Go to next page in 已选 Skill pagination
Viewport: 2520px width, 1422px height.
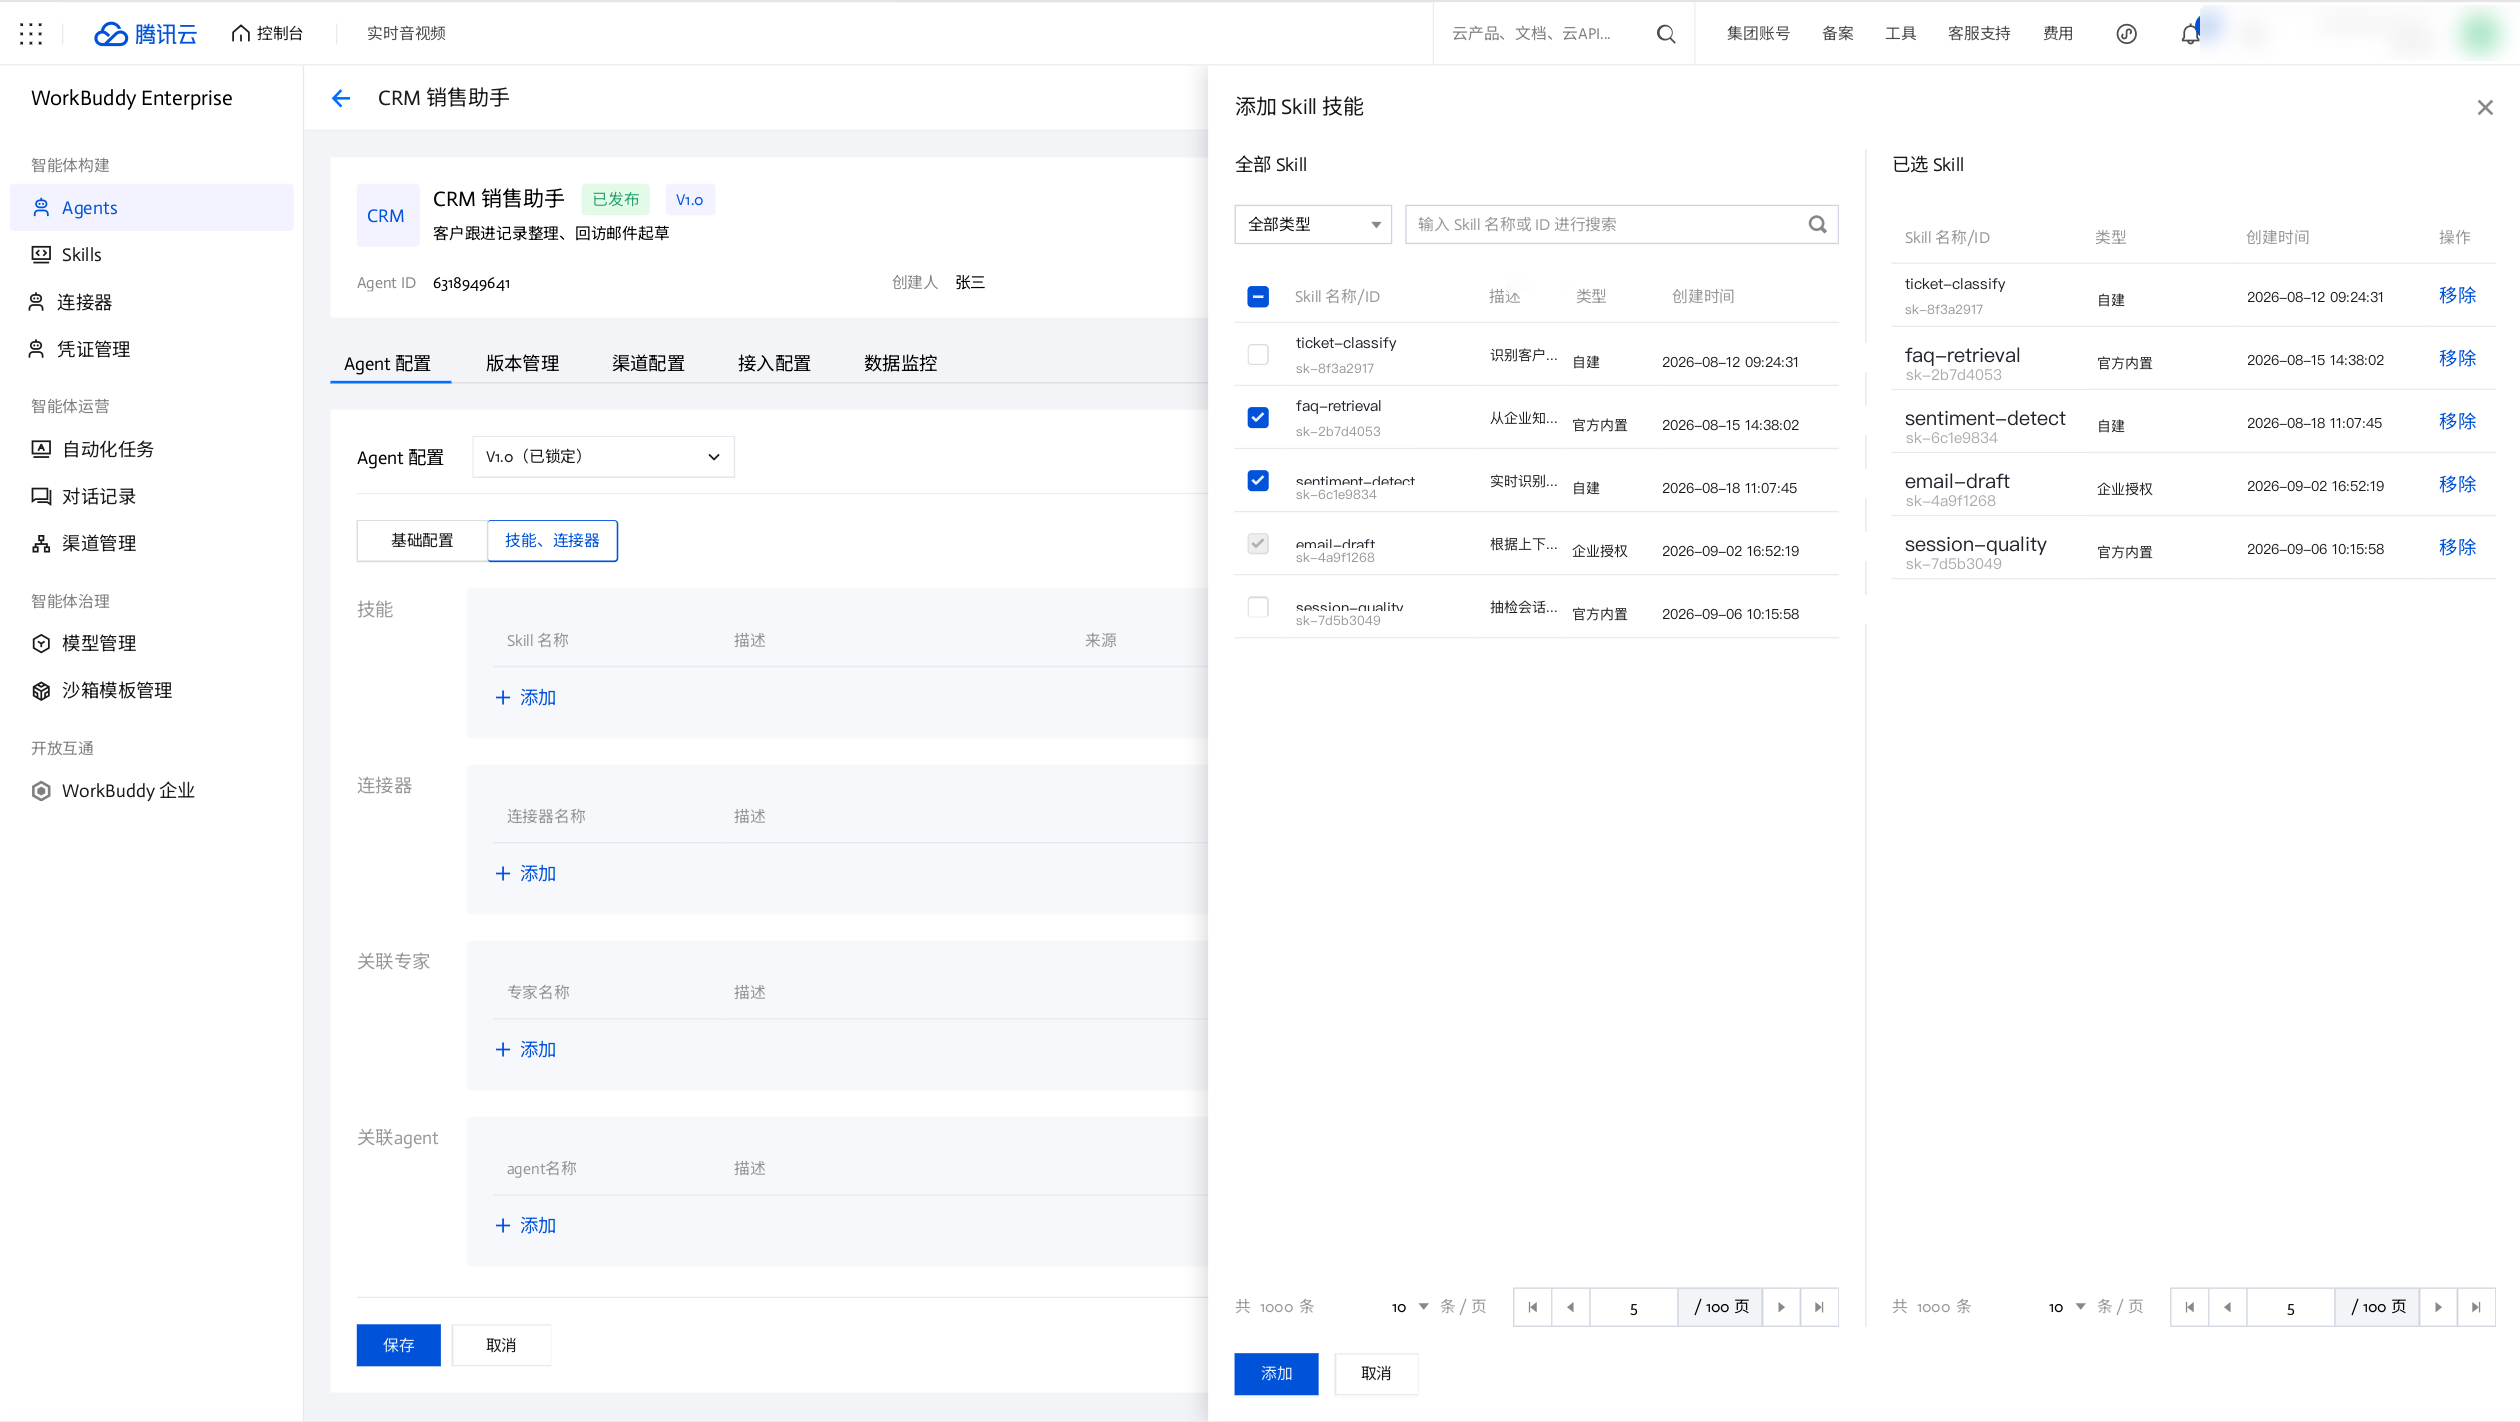[2438, 1307]
